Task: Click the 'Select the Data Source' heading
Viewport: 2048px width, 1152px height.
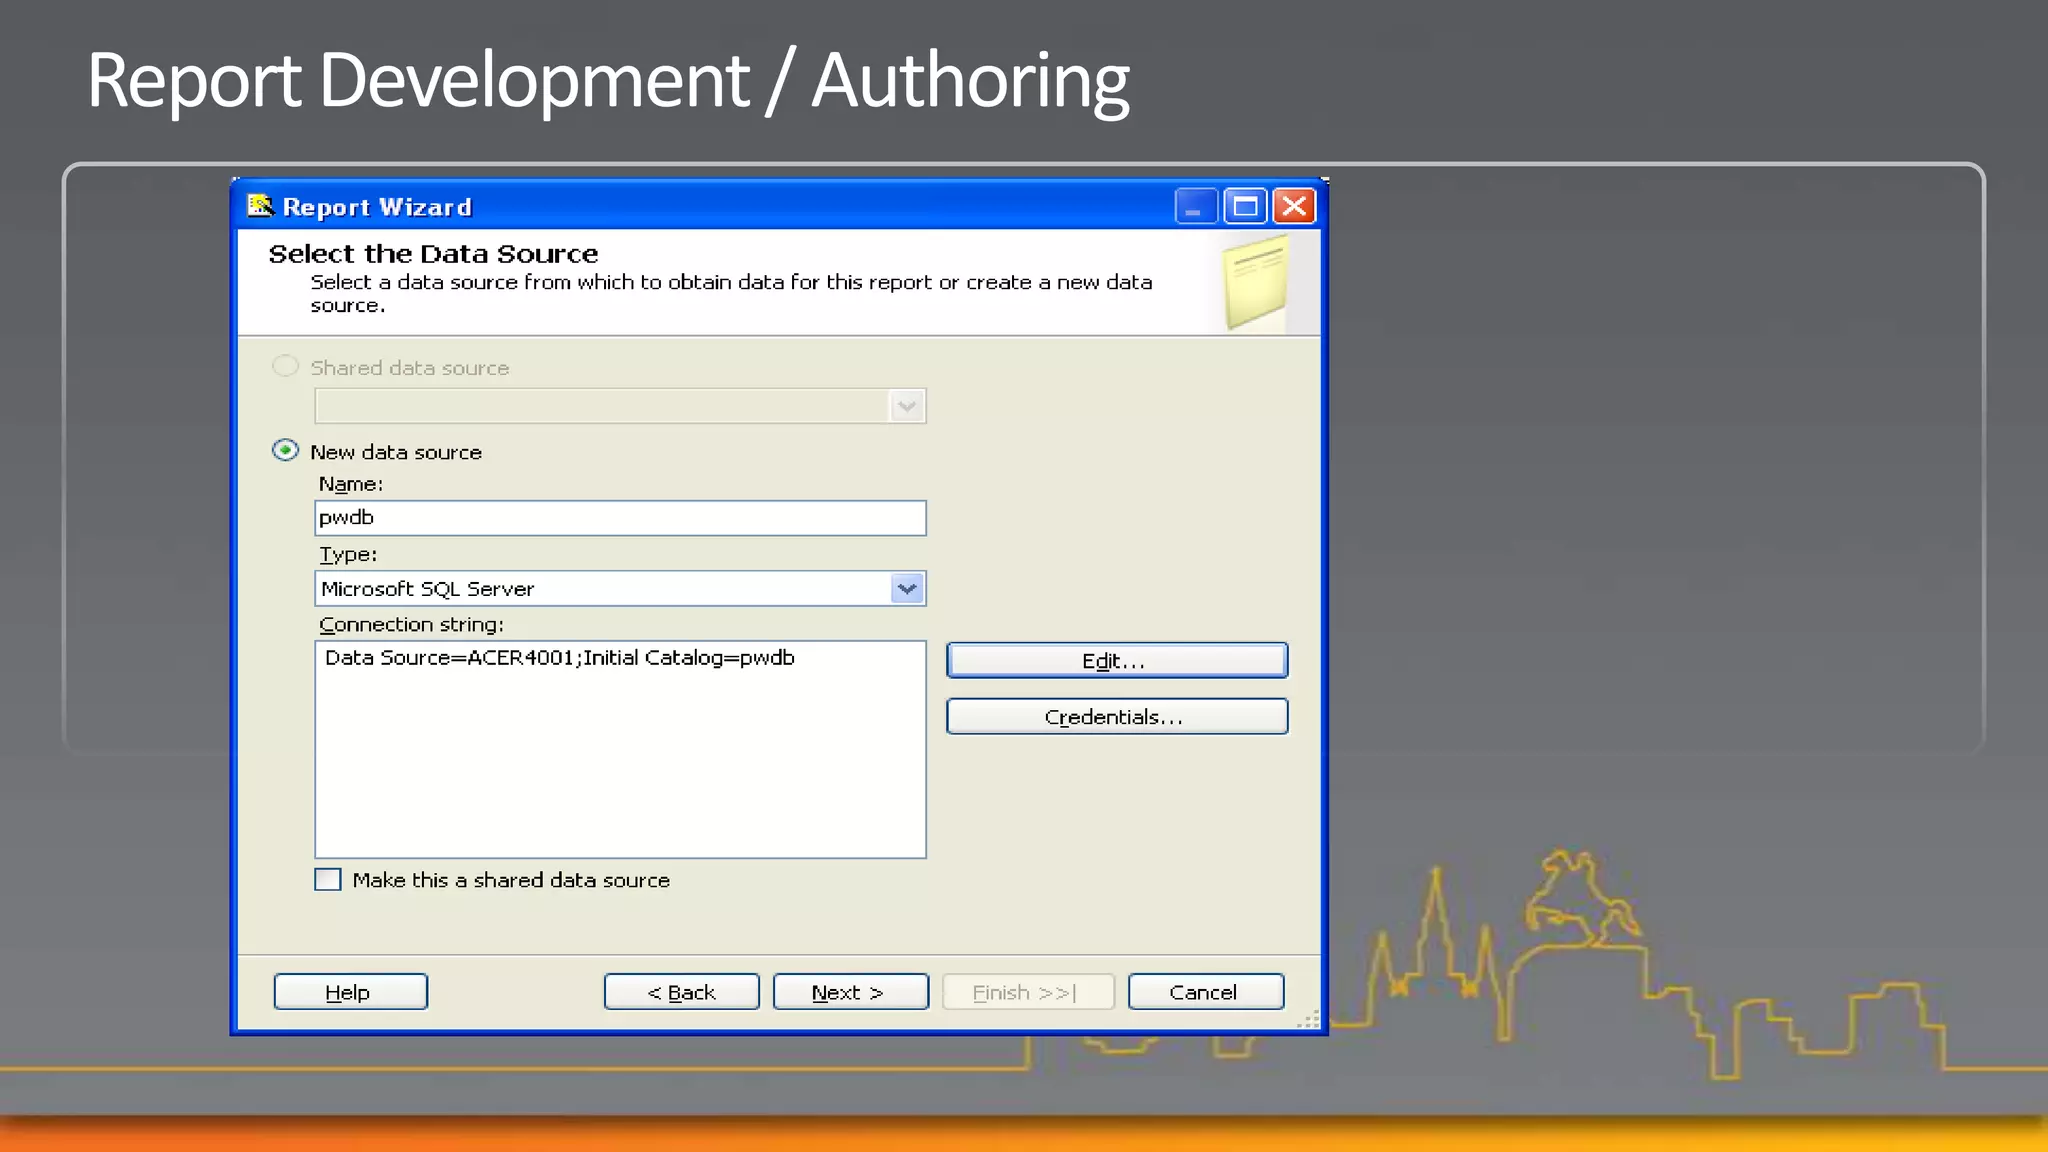Action: click(x=433, y=254)
